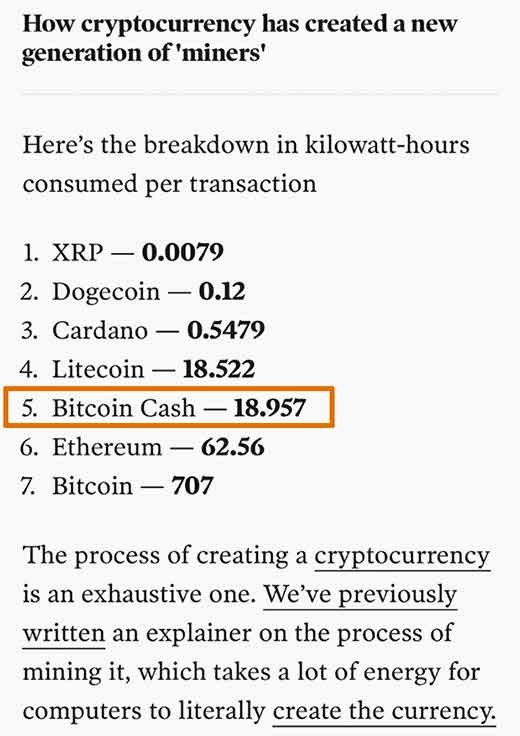Click the bold value 18.957
520x736 pixels.
269,408
